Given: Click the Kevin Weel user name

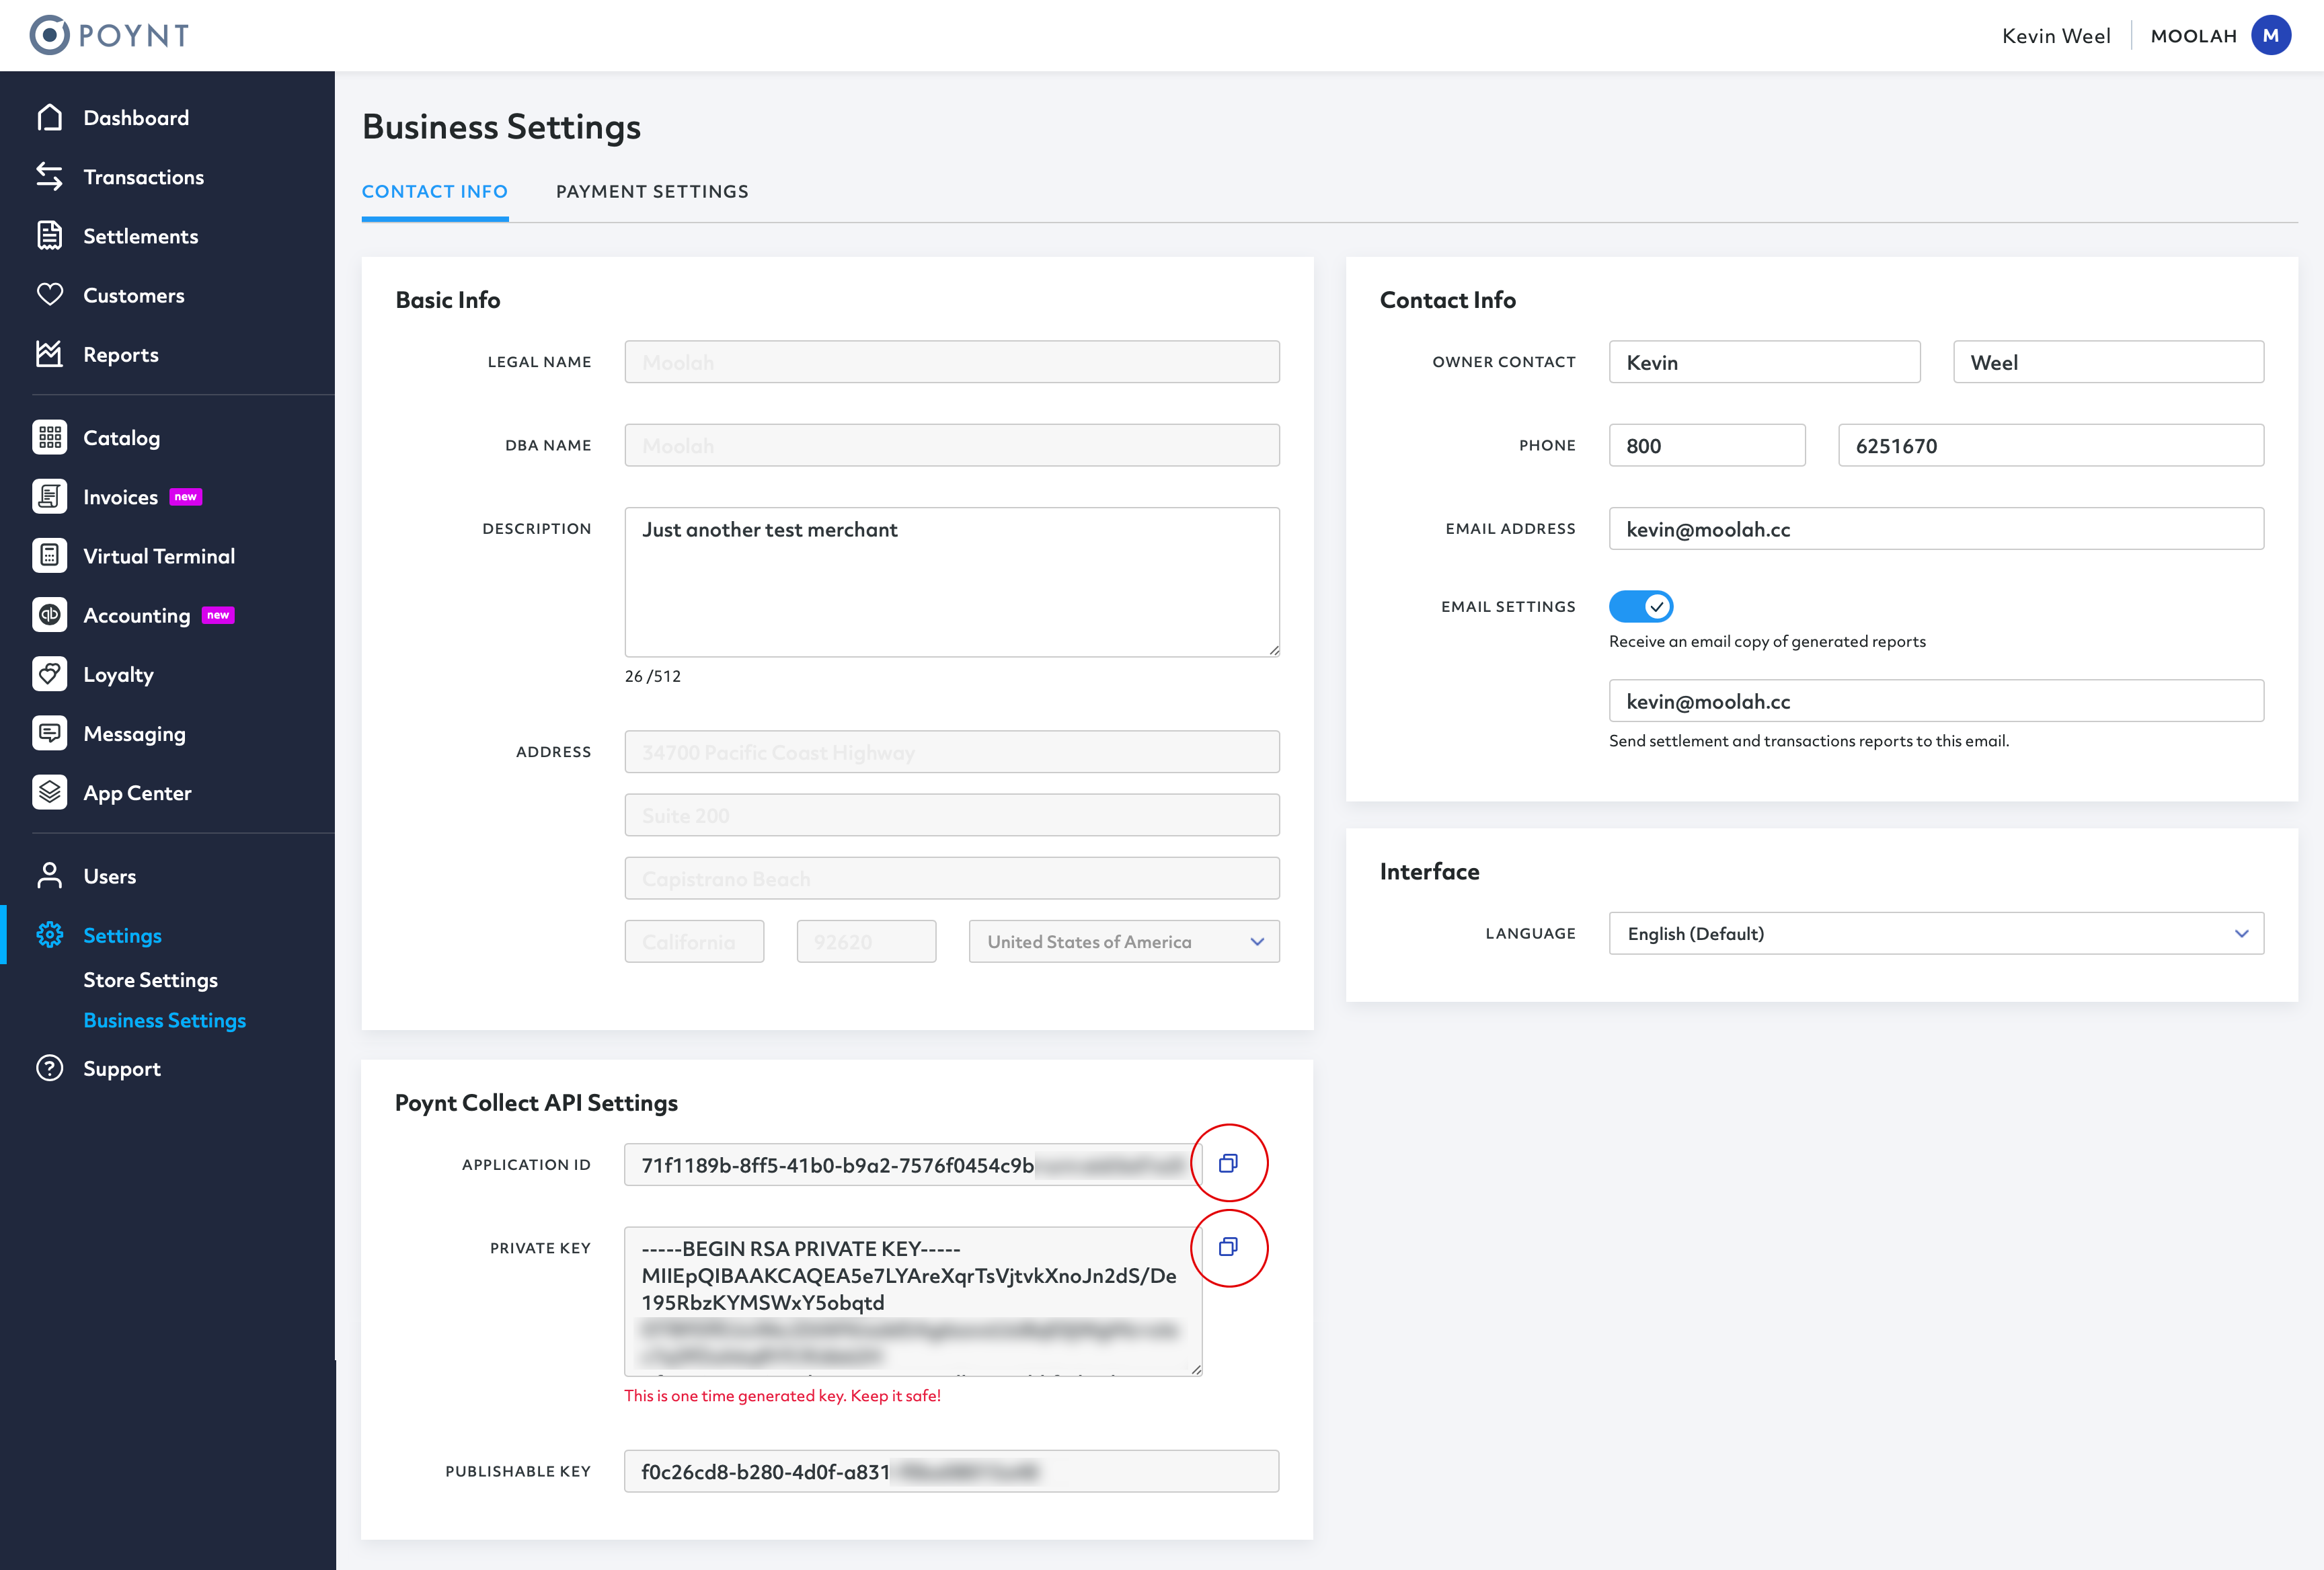Looking at the screenshot, I should (x=2056, y=36).
